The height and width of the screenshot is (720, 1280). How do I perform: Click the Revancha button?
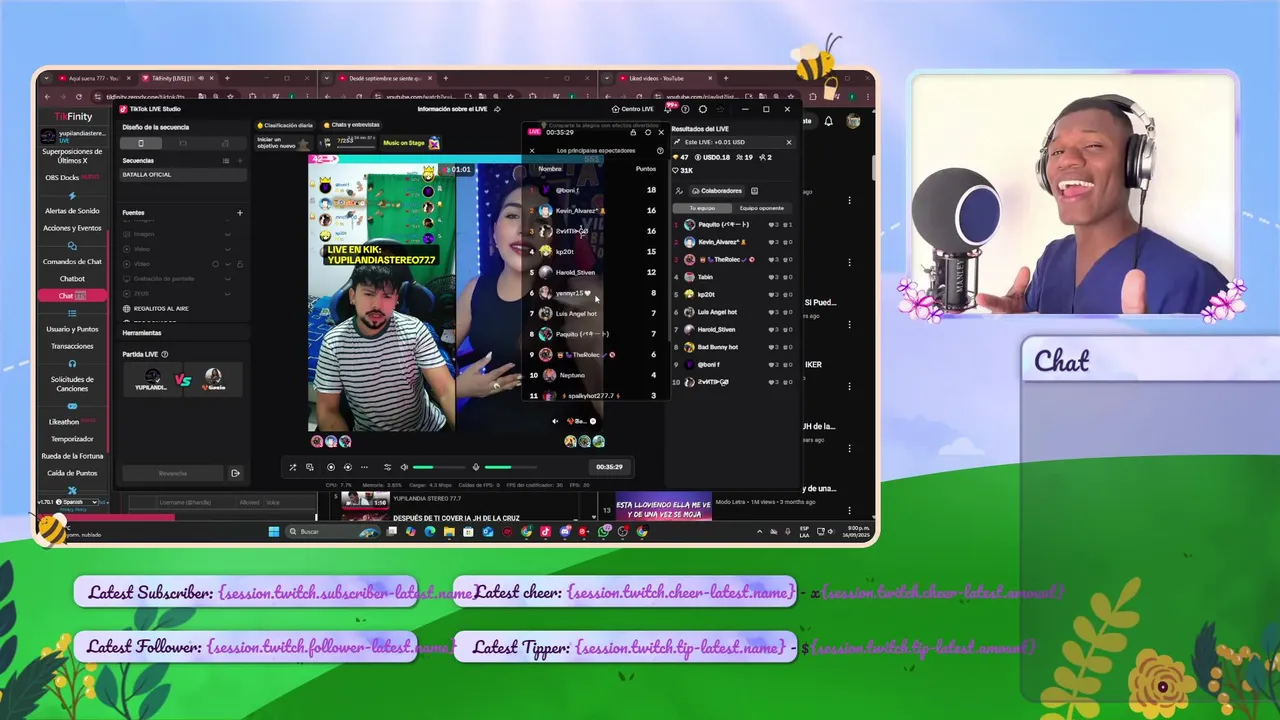[x=172, y=473]
